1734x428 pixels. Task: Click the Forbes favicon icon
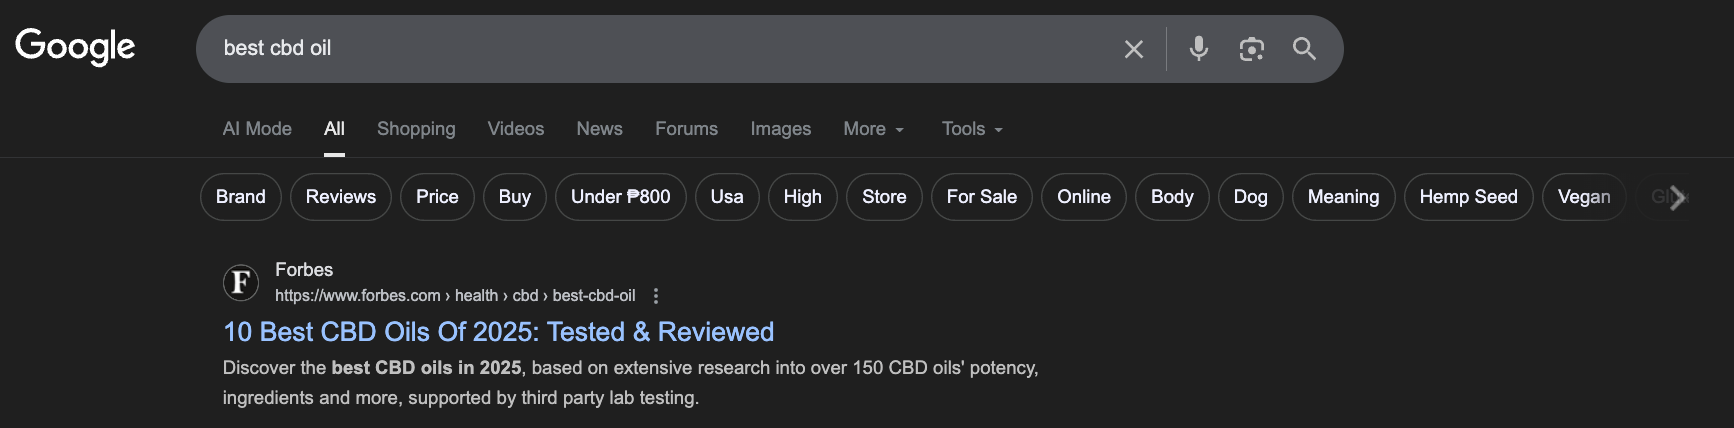tap(241, 283)
